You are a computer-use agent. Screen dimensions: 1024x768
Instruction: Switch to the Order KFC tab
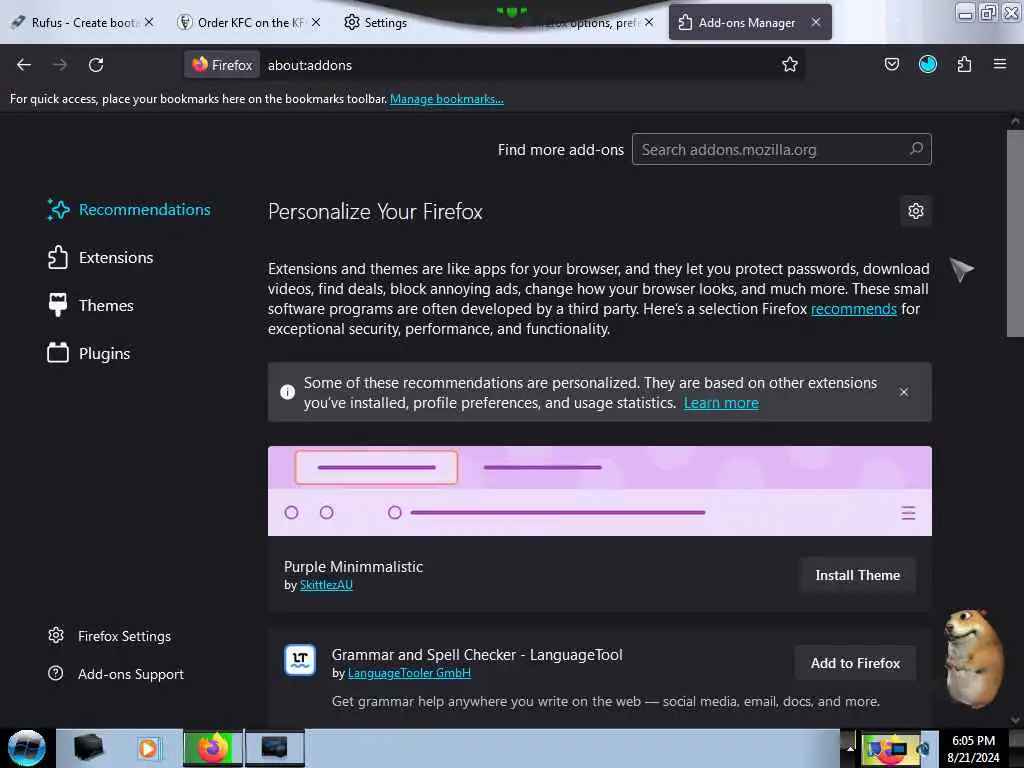(248, 22)
